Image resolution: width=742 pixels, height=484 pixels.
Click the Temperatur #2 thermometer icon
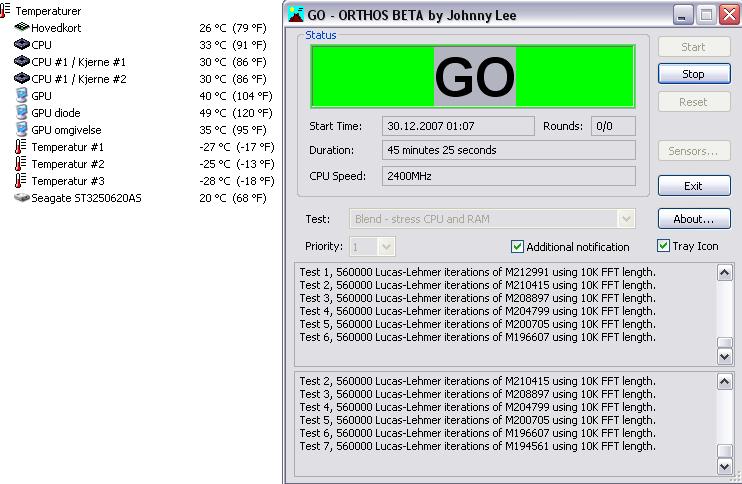click(20, 164)
